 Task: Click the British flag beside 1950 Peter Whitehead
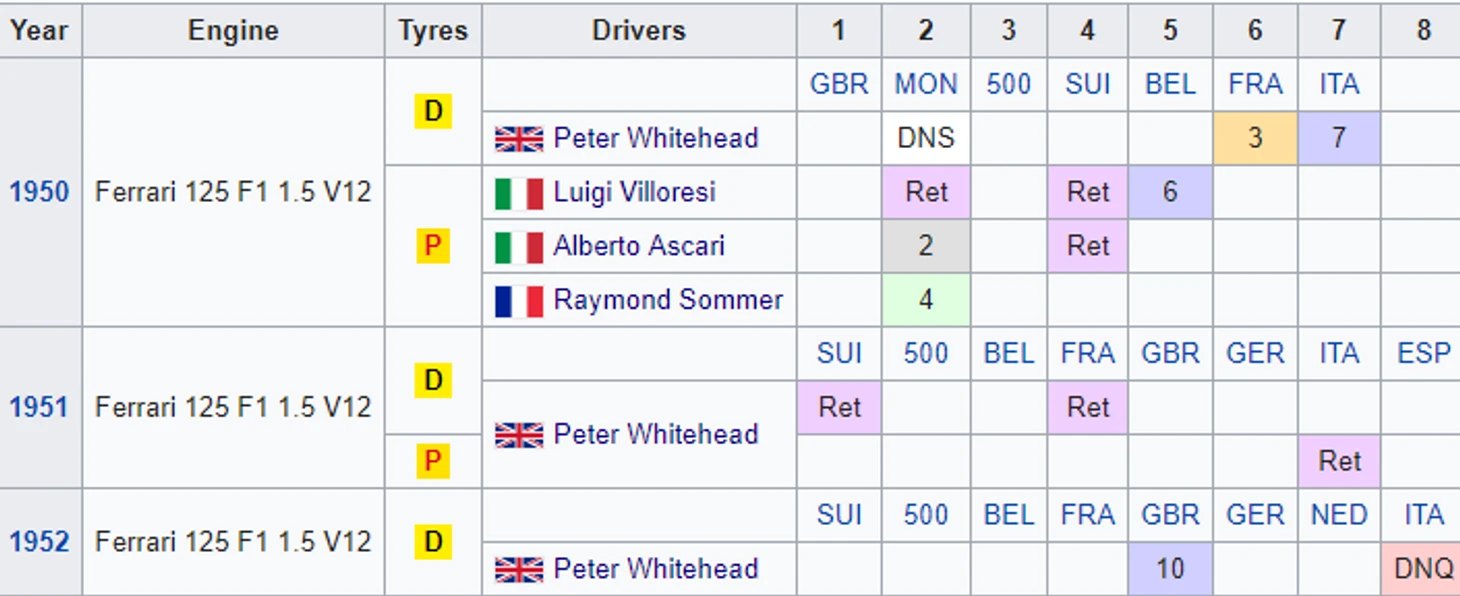tap(519, 138)
